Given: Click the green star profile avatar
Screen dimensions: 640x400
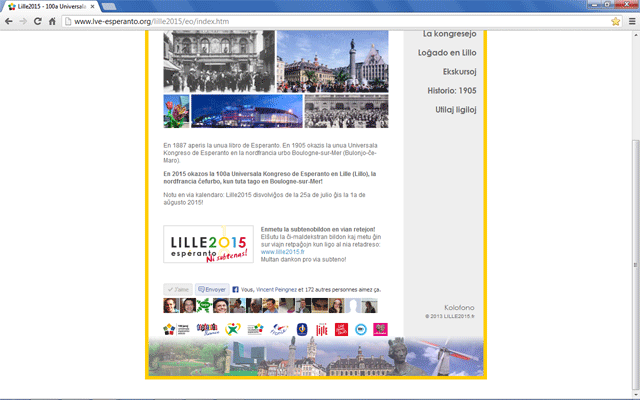Looking at the screenshot, I should tap(204, 305).
